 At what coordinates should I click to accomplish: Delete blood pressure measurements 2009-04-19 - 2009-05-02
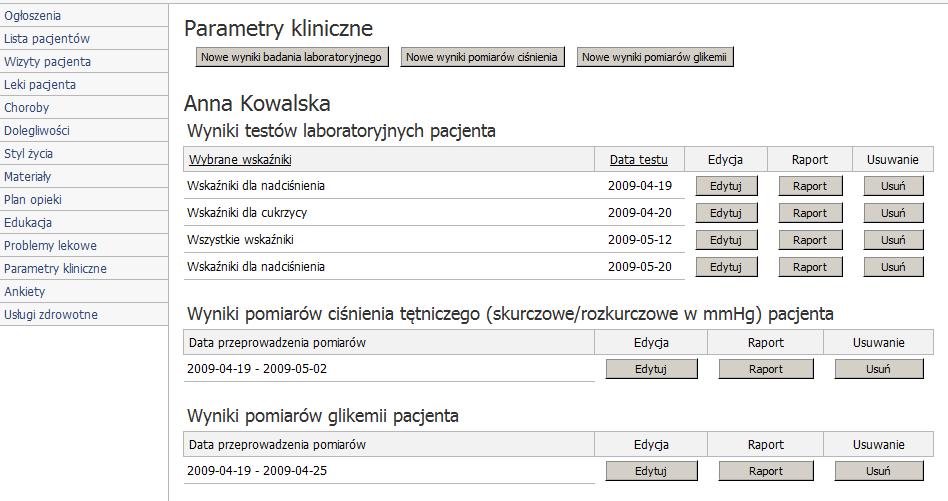(x=878, y=369)
